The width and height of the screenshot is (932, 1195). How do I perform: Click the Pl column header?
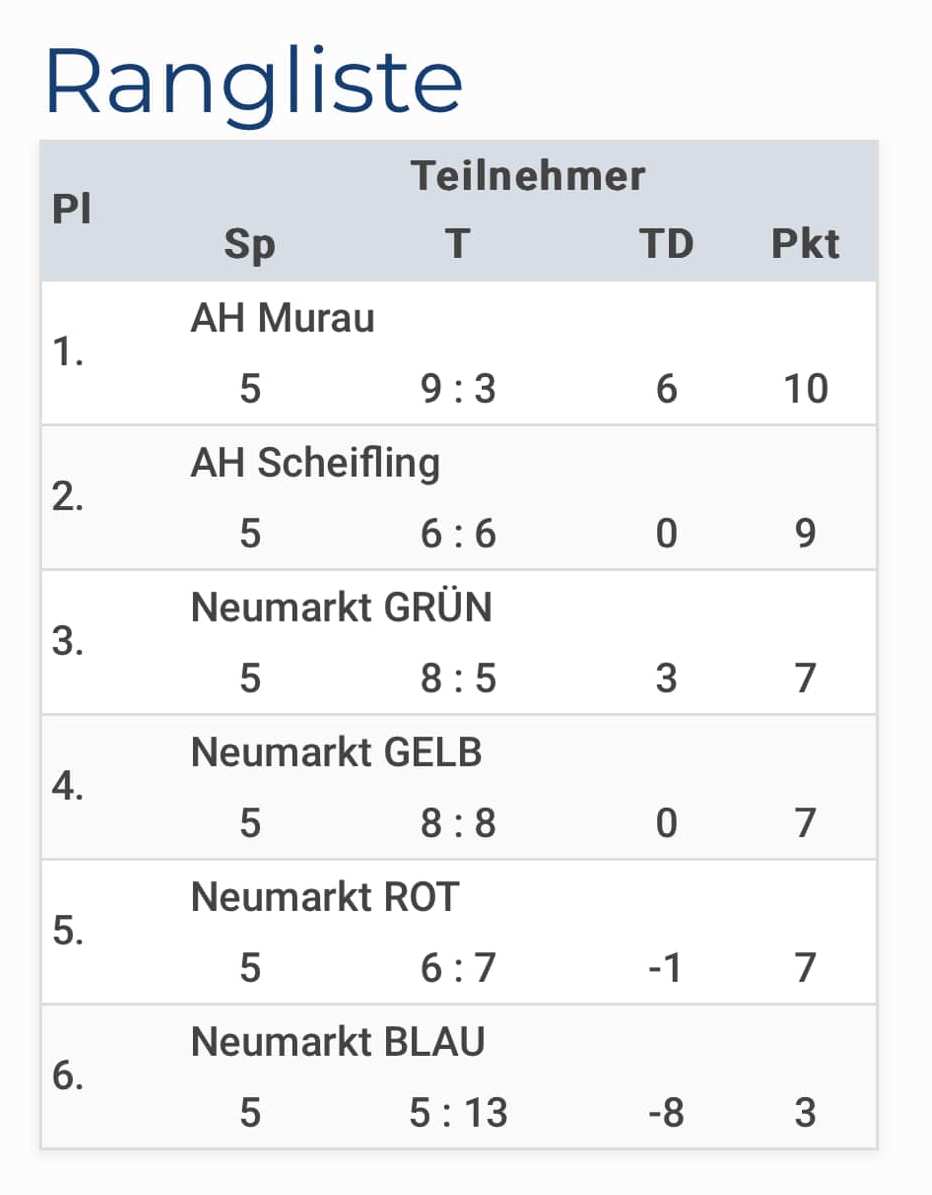(x=72, y=209)
